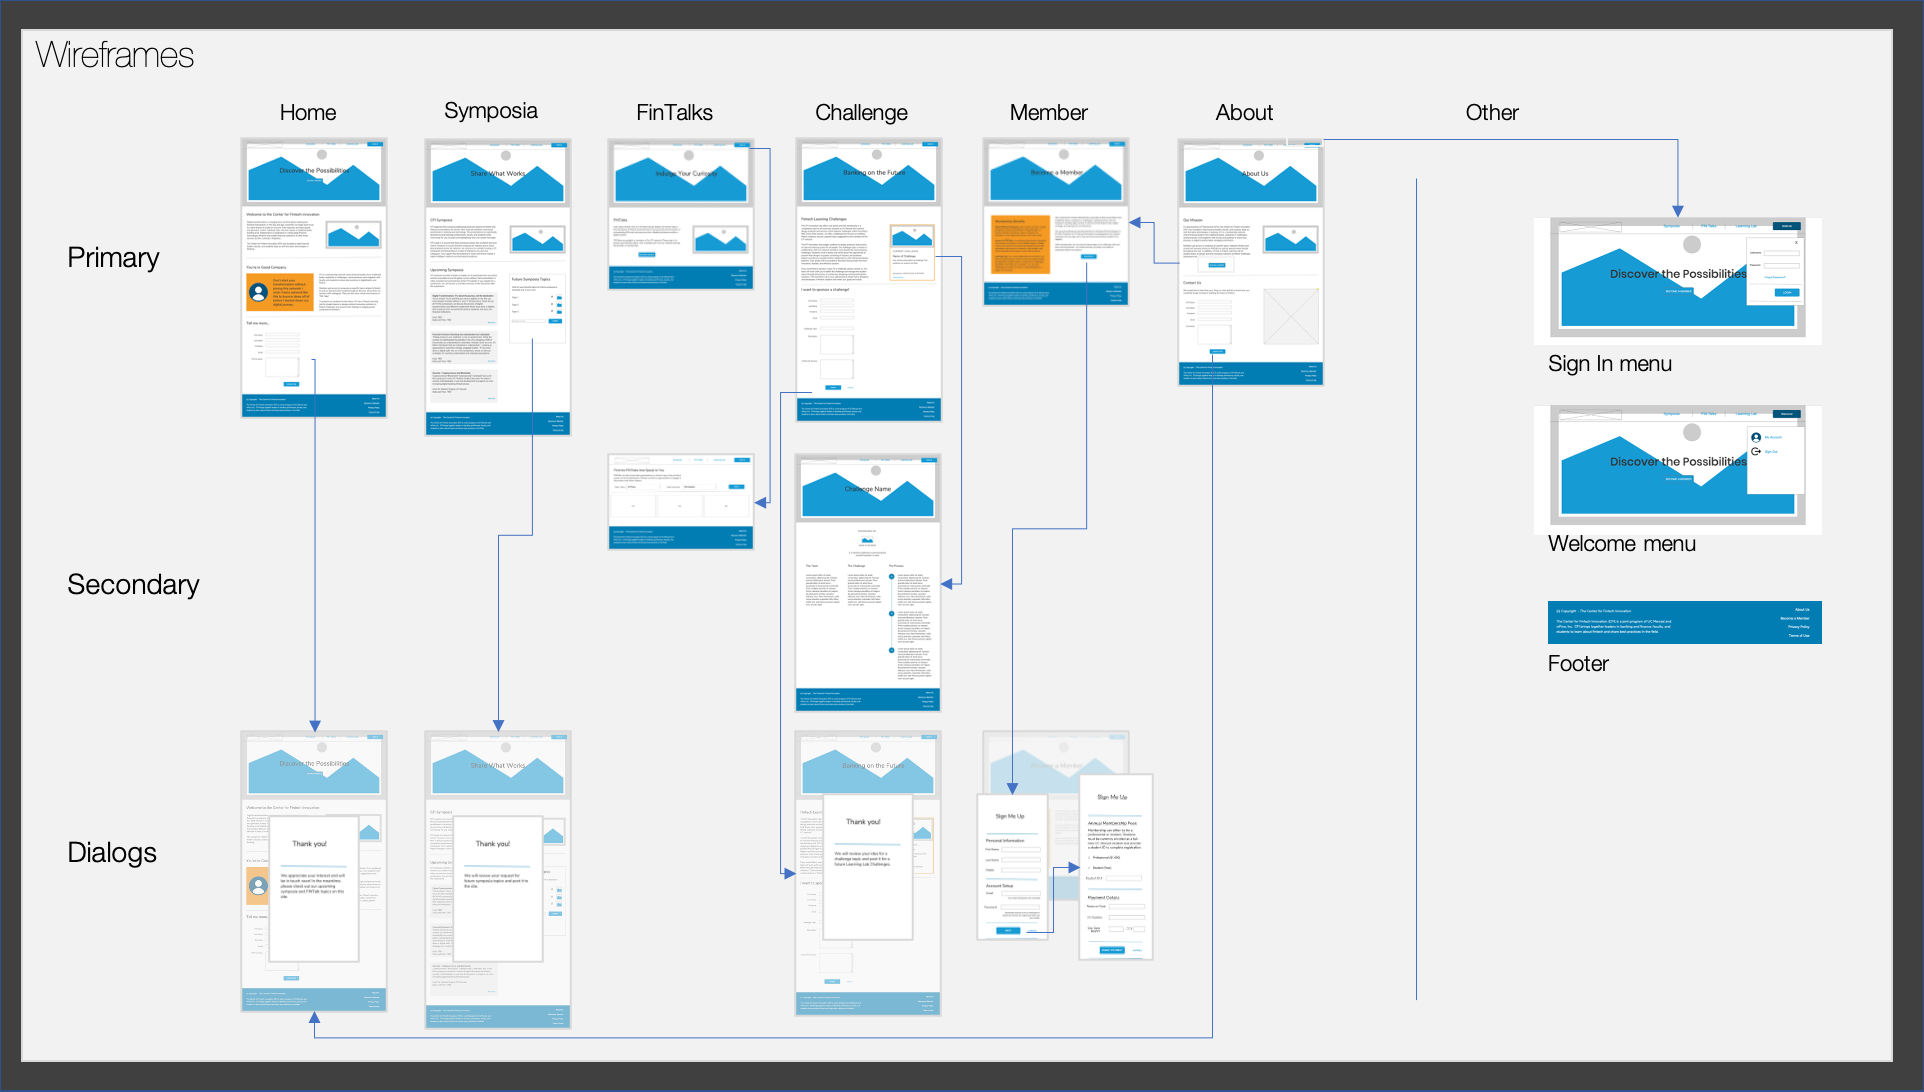Click the Sign Out exit icon in Welcome menu
The image size is (1924, 1092).
coord(1755,451)
